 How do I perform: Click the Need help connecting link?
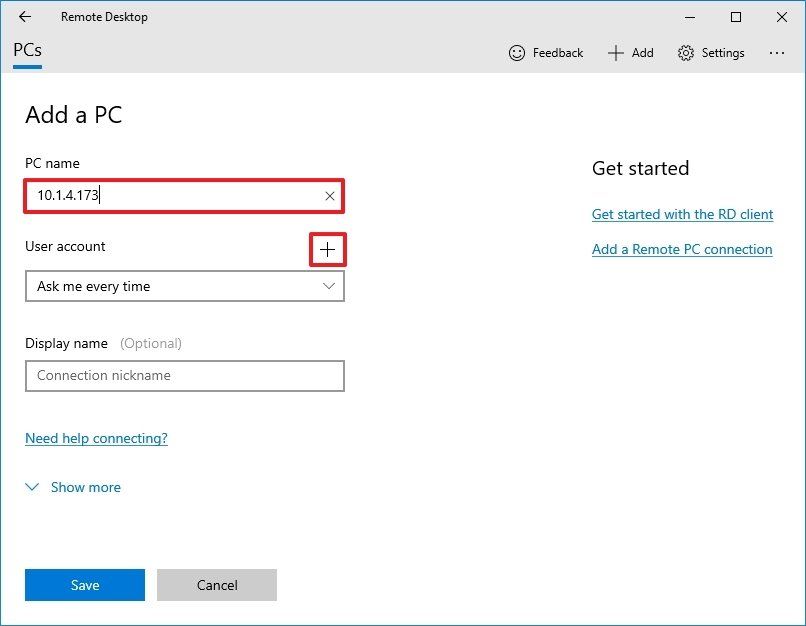[96, 438]
